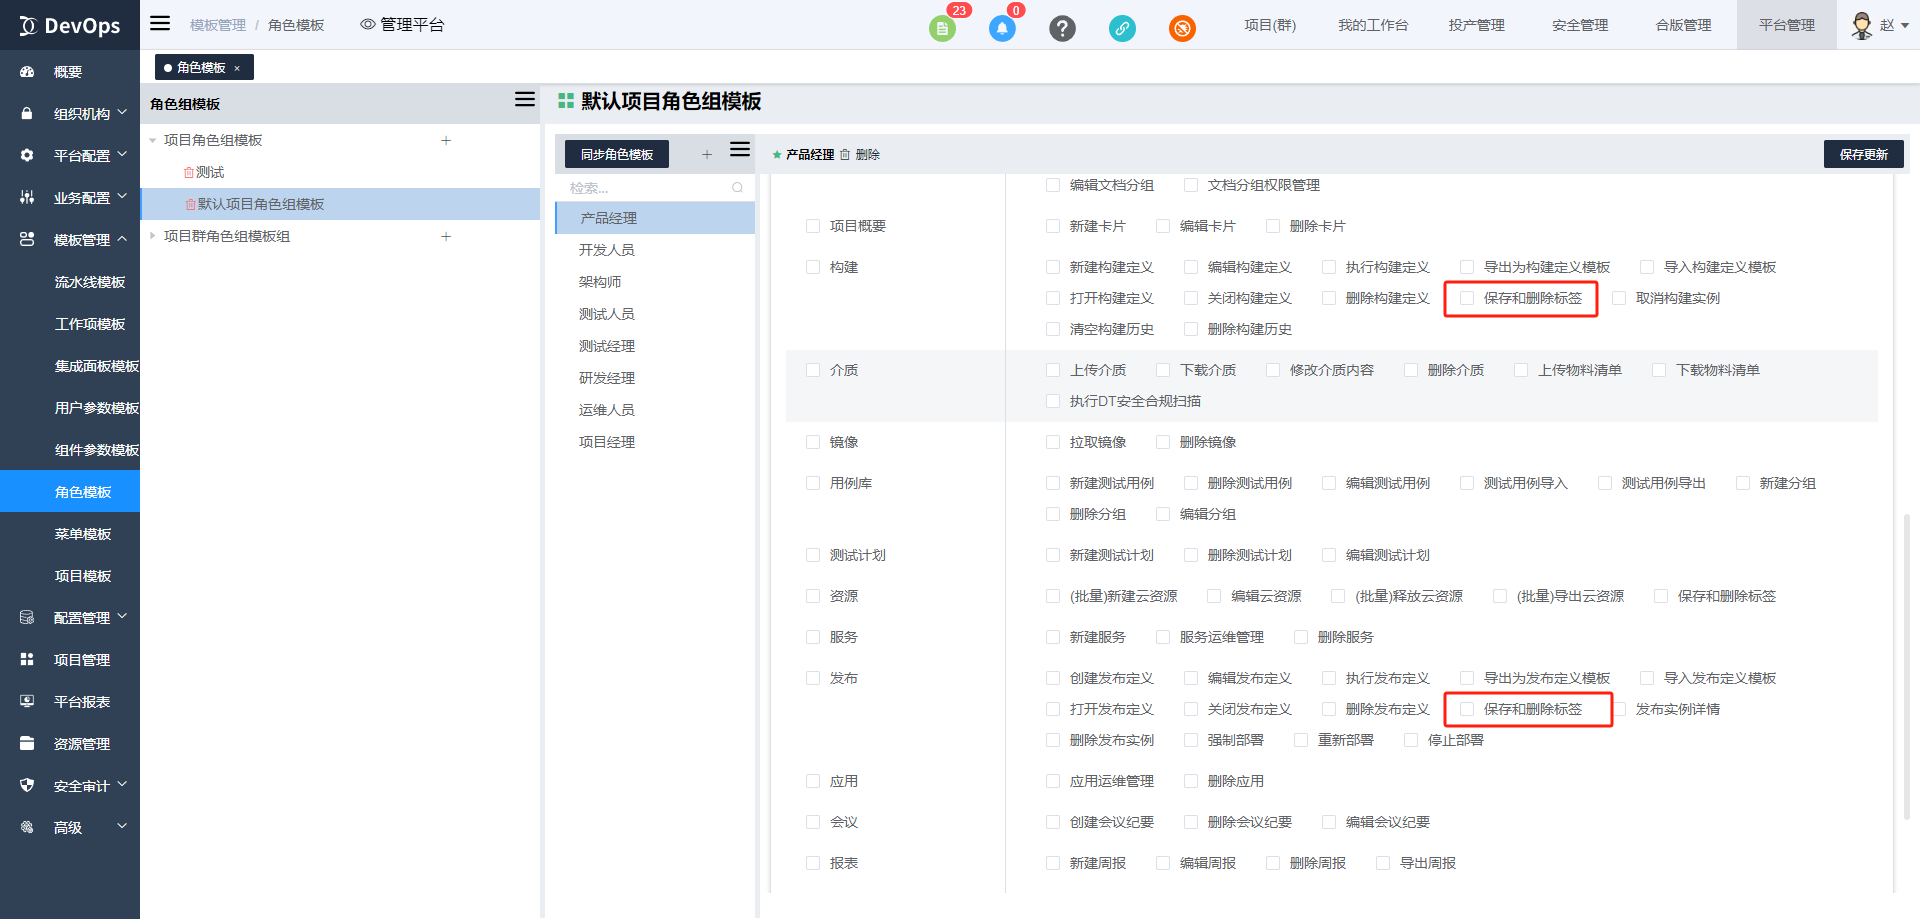Click the 保存更新 button
This screenshot has width=1920, height=919.
point(1863,154)
